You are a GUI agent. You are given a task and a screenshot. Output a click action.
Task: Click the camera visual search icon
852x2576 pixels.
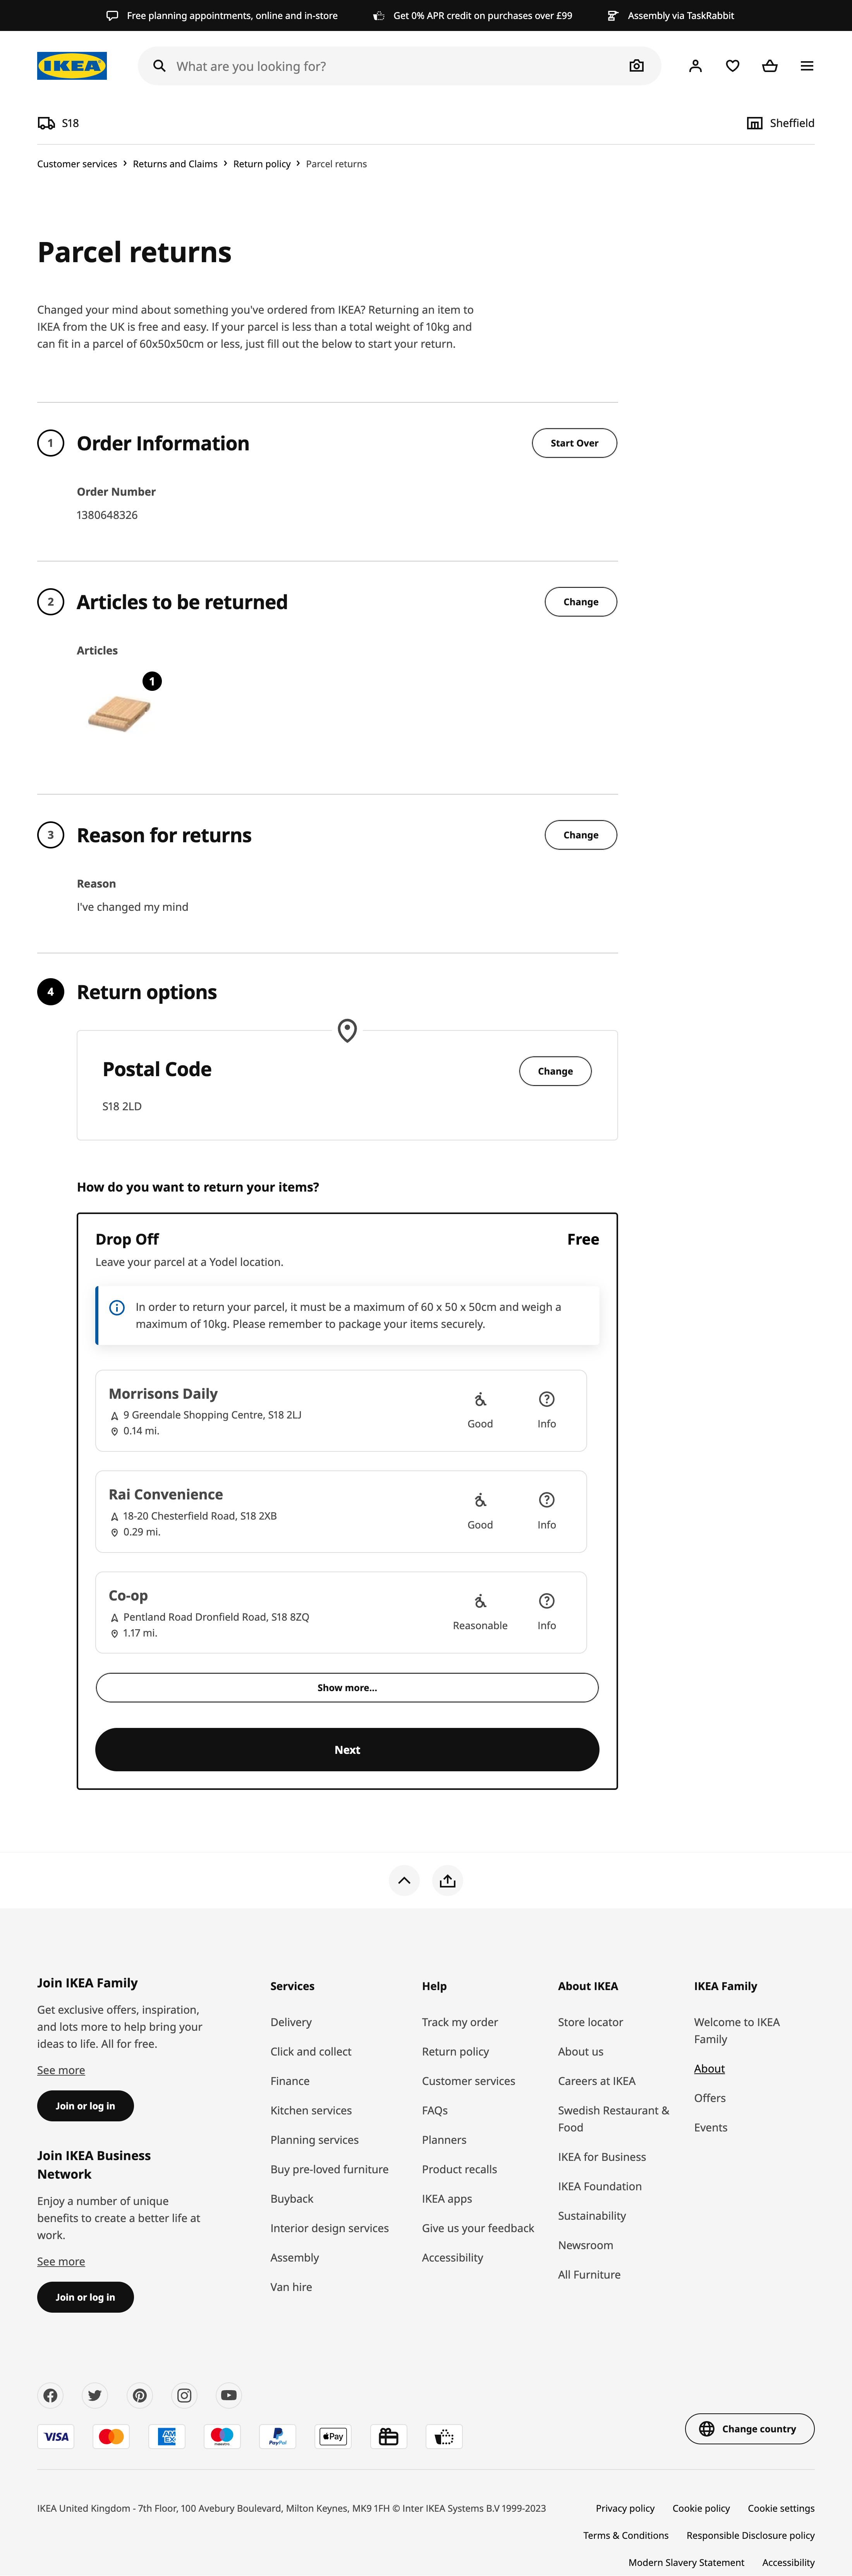coord(636,66)
